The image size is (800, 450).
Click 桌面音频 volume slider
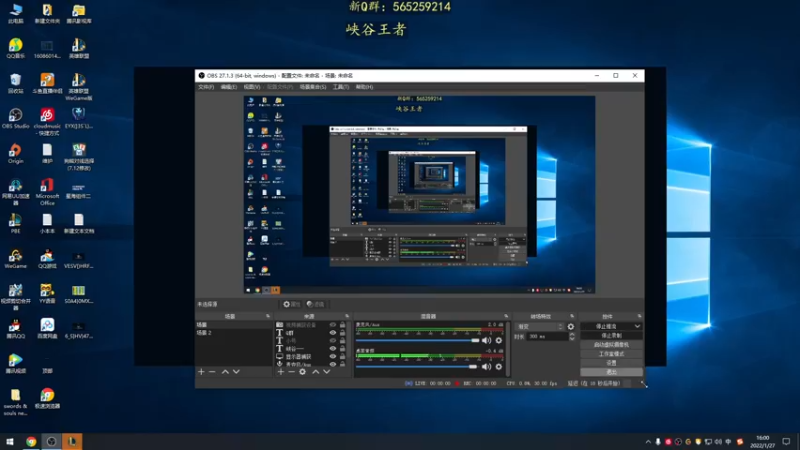pos(416,366)
